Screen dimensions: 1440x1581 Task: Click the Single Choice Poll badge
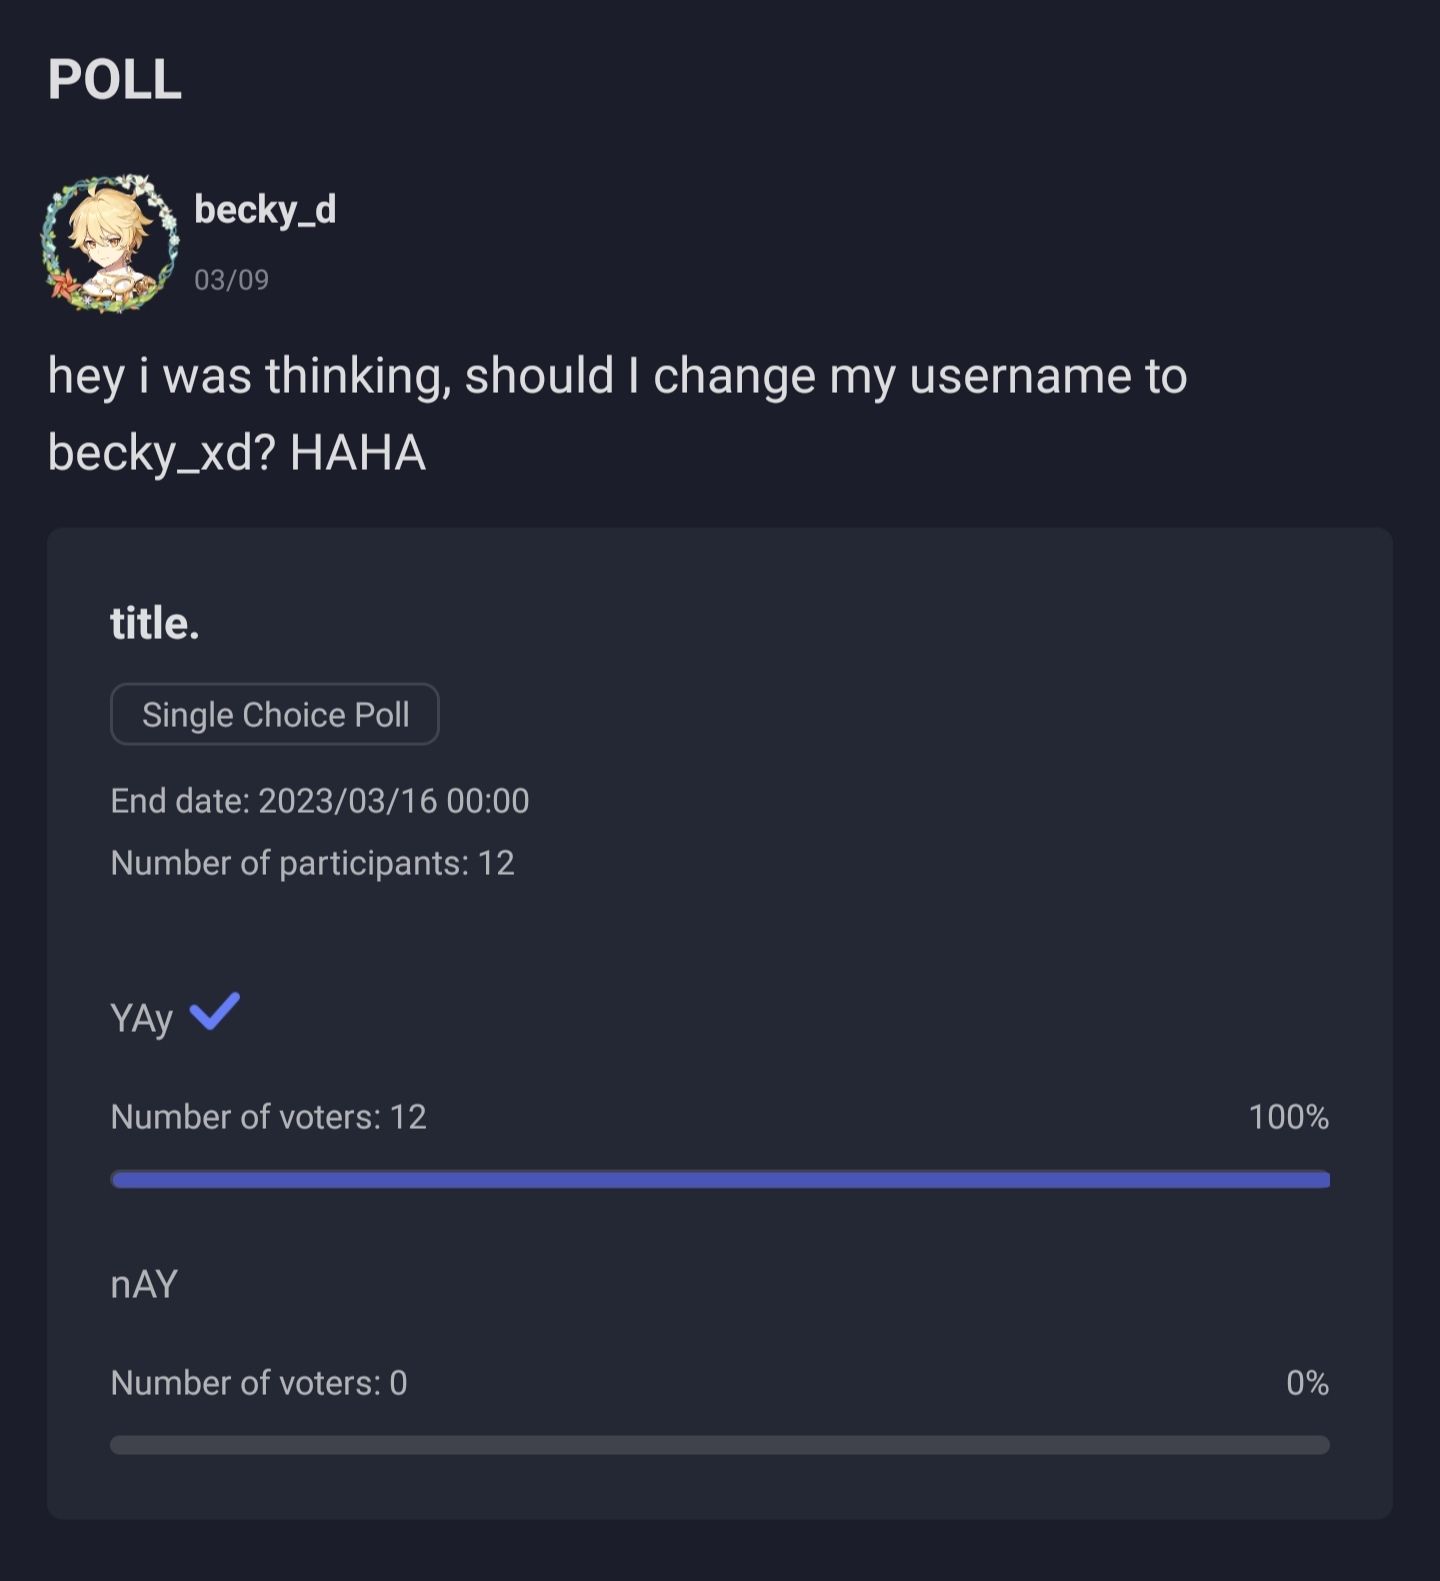coord(275,714)
